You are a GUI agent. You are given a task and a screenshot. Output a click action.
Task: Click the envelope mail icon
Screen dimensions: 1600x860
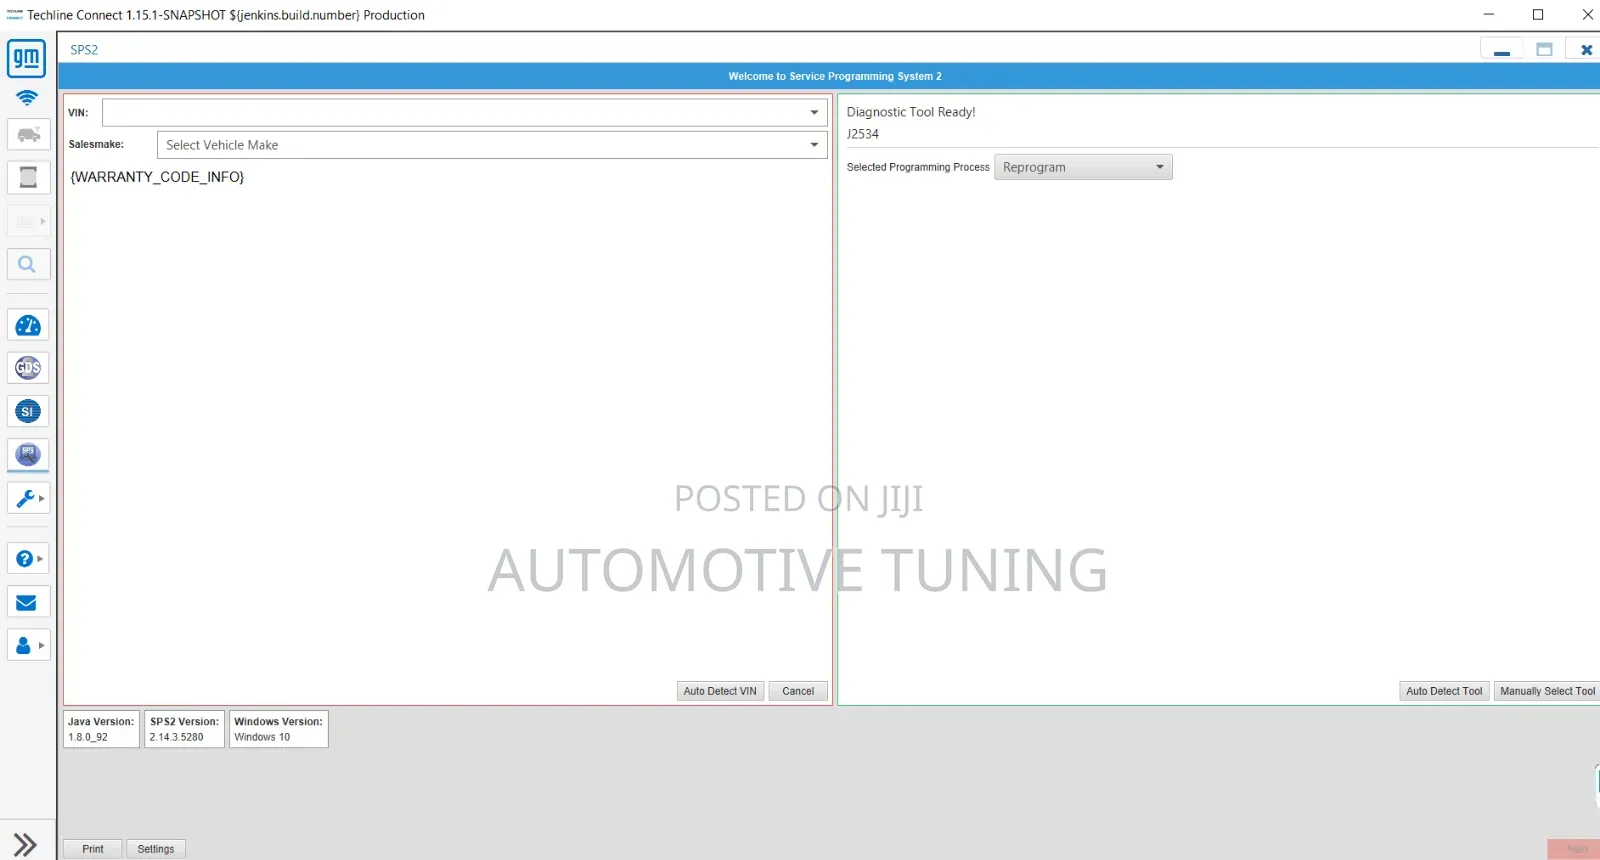28,602
